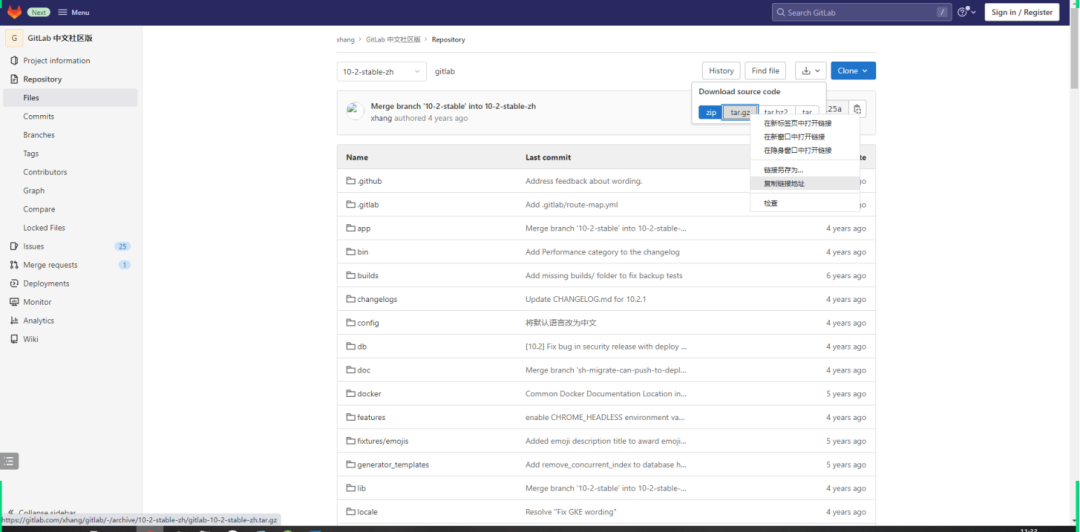Open the merge commit title link
The image size is (1080, 532).
coord(453,106)
